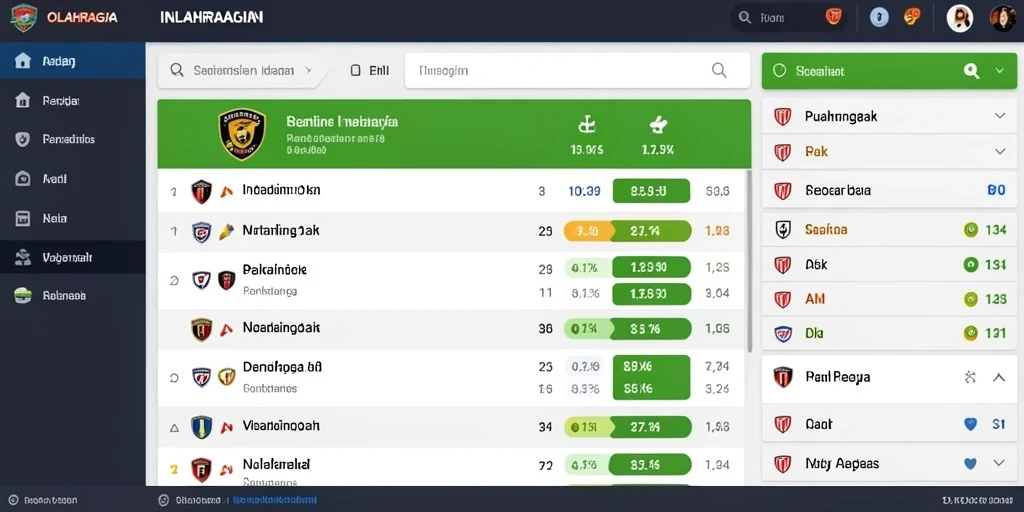Click the first column icon above 19.9%

point(586,124)
